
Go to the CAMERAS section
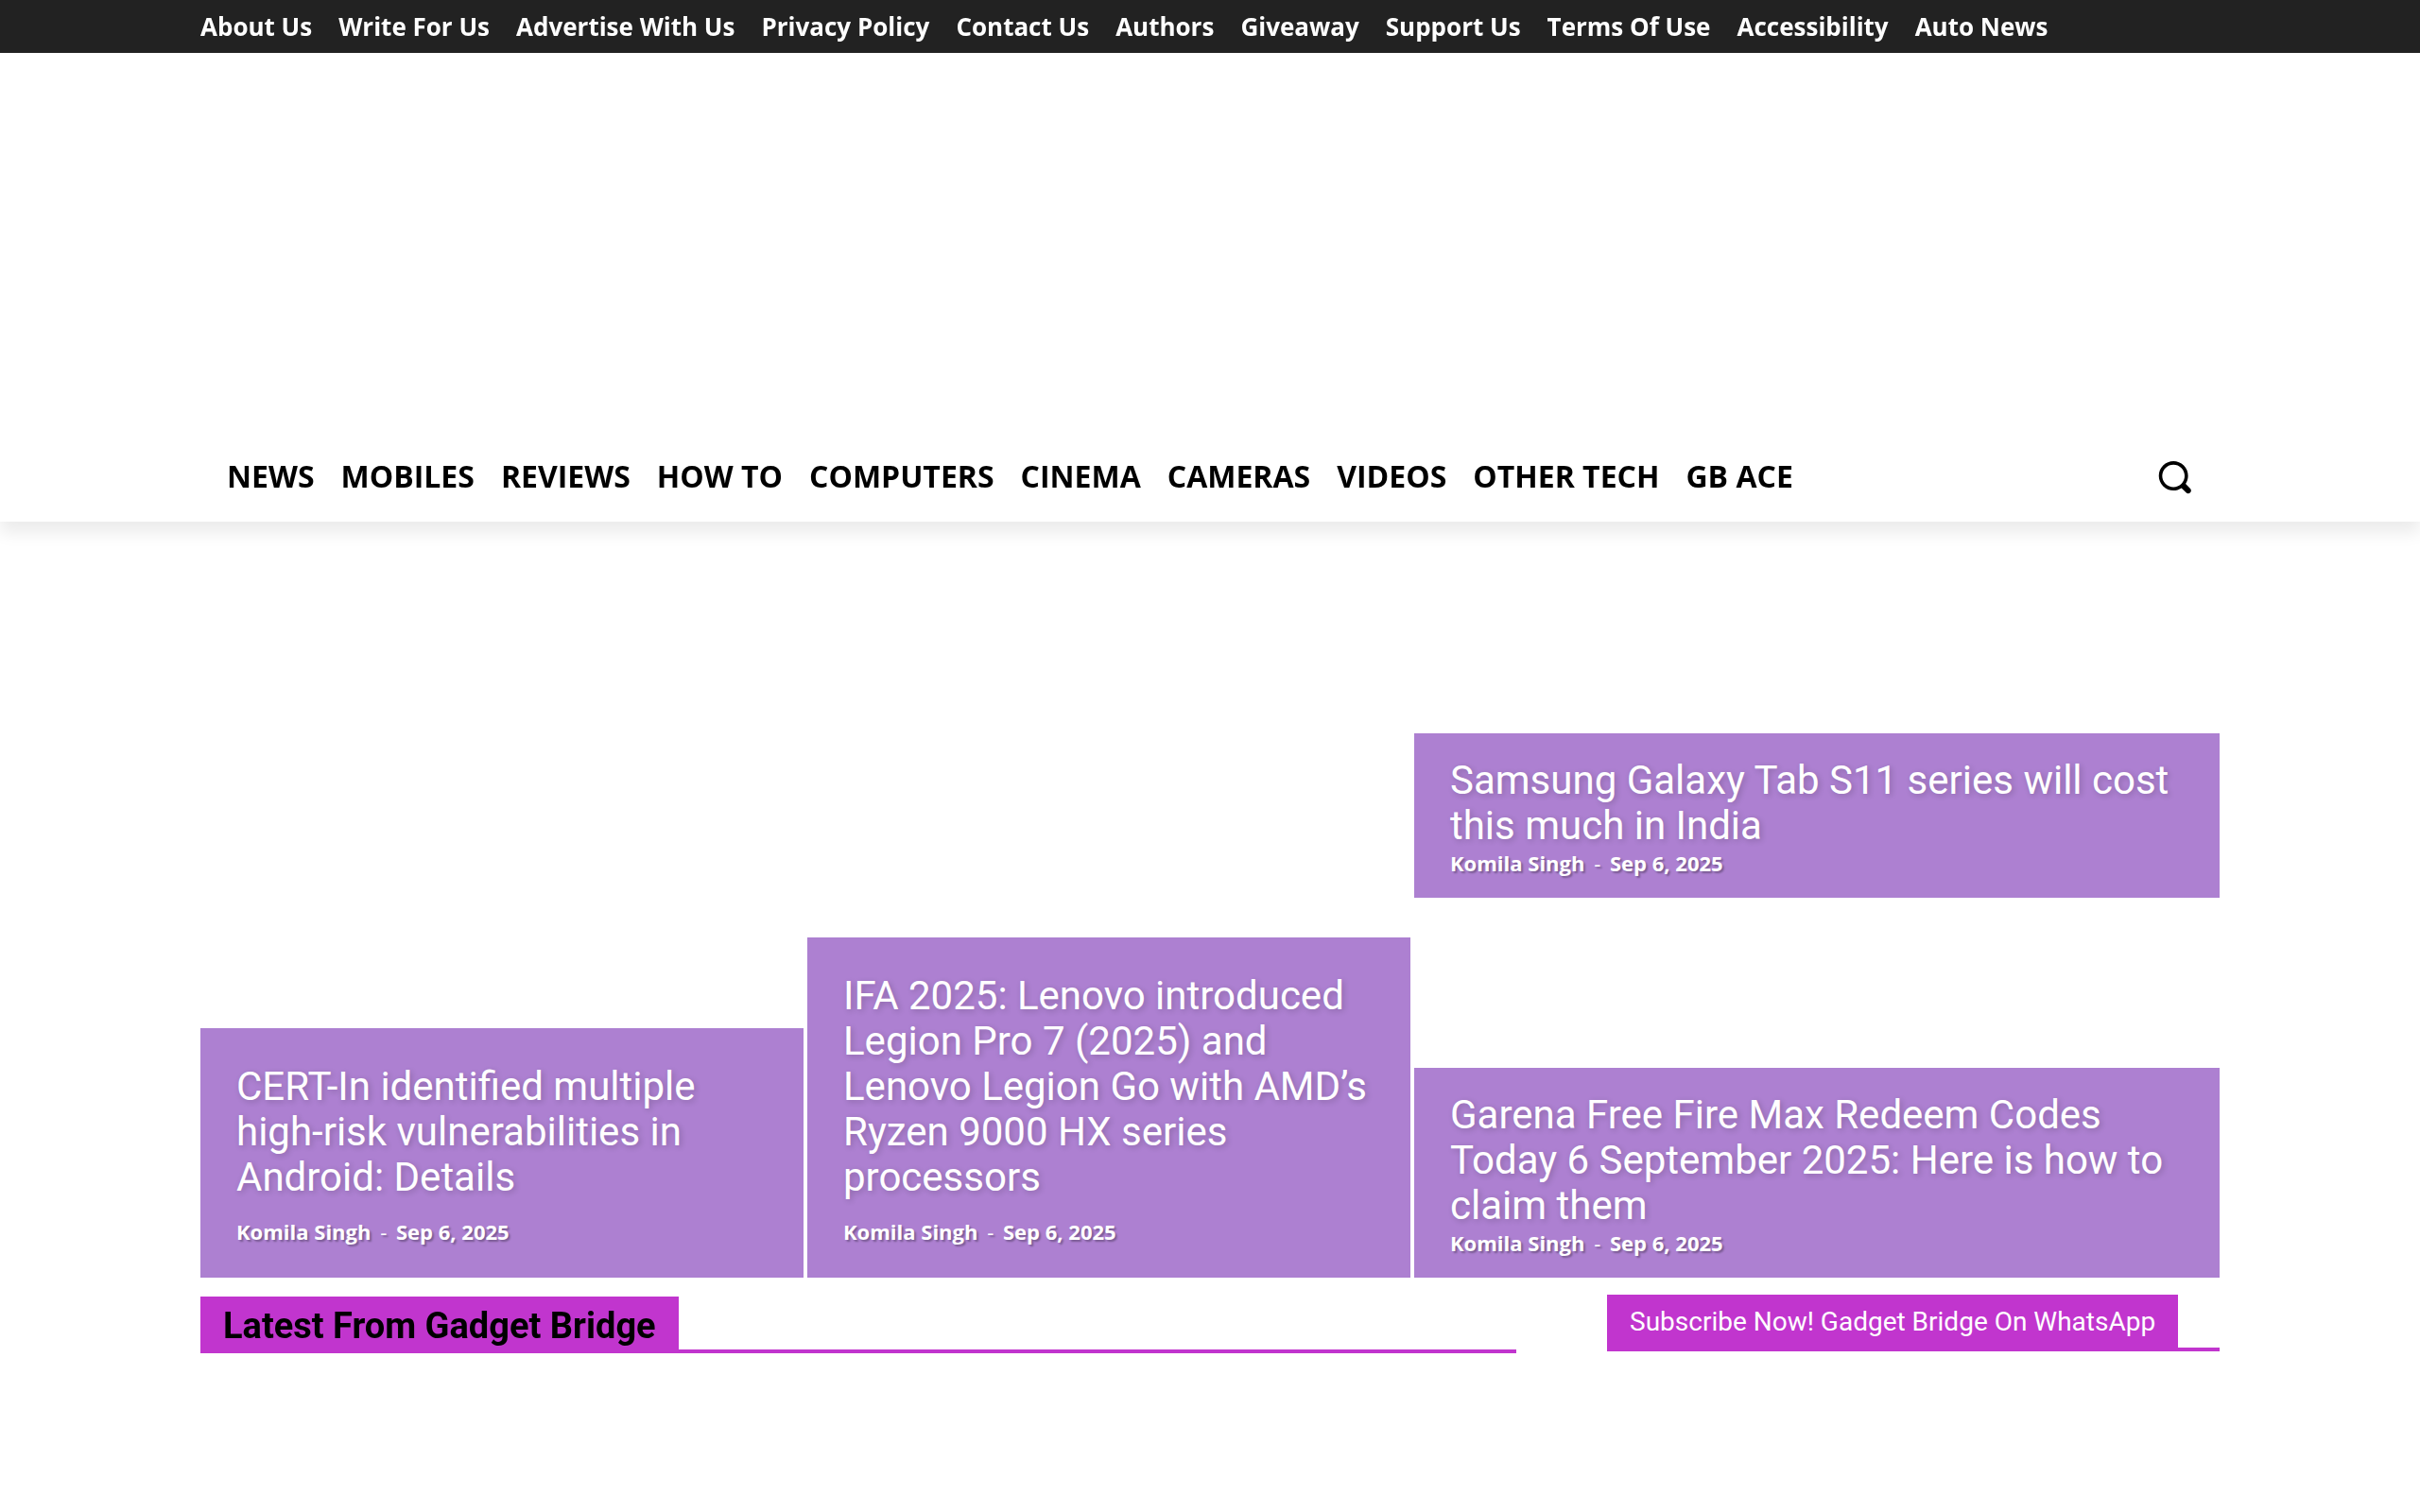[x=1238, y=477]
